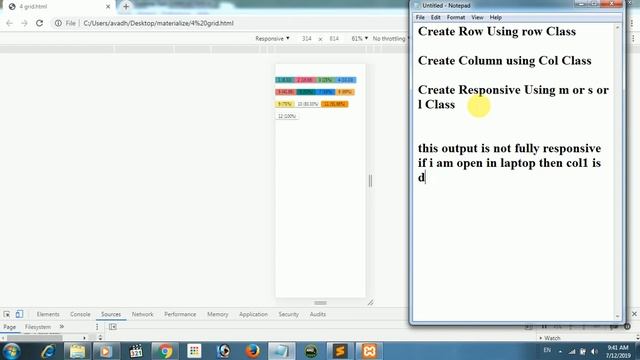Screen dimensions: 640x360
Task: Switch to the Network tab
Action: (142, 314)
